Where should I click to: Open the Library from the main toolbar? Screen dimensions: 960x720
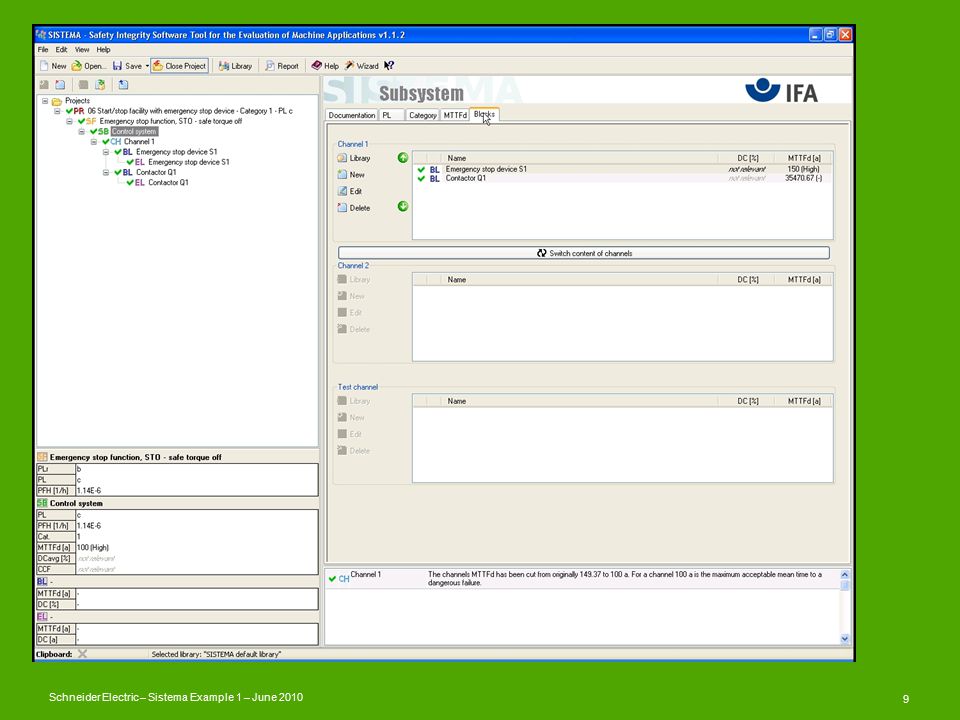pyautogui.click(x=236, y=66)
